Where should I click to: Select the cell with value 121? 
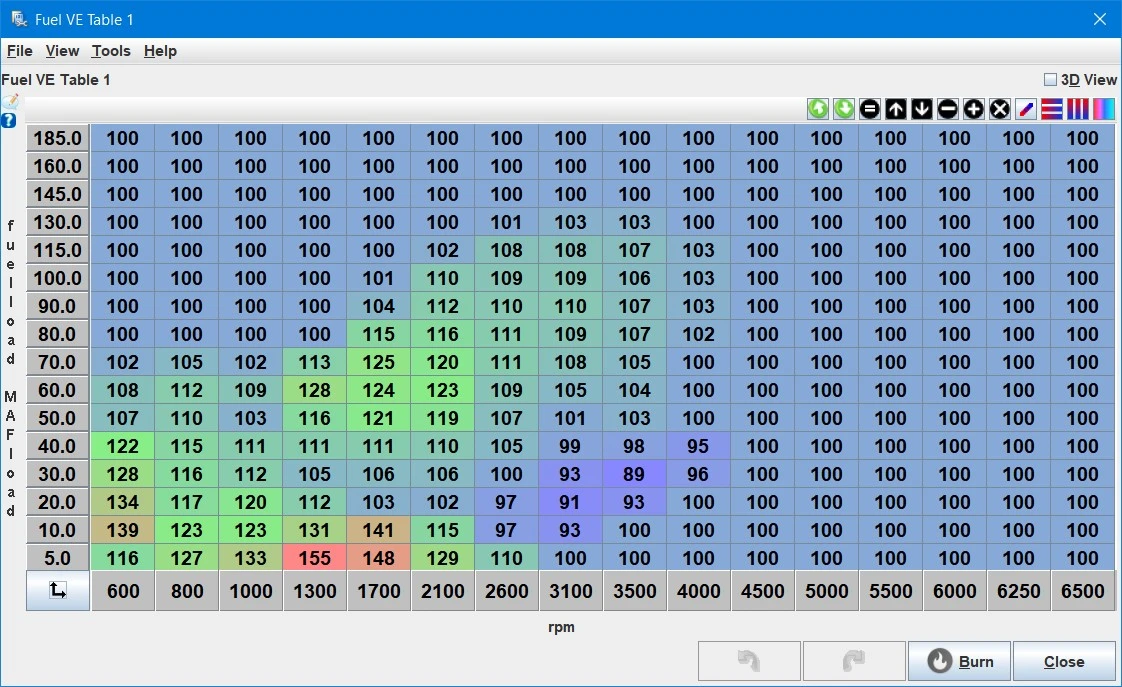click(379, 418)
